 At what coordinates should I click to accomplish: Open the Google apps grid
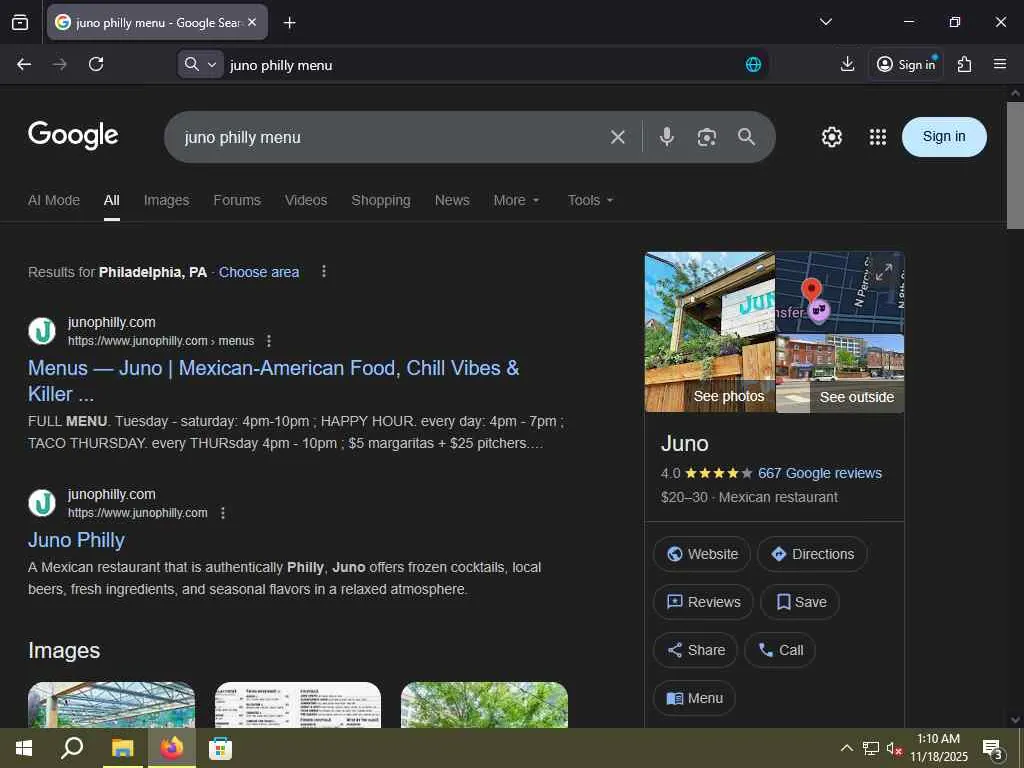(878, 137)
